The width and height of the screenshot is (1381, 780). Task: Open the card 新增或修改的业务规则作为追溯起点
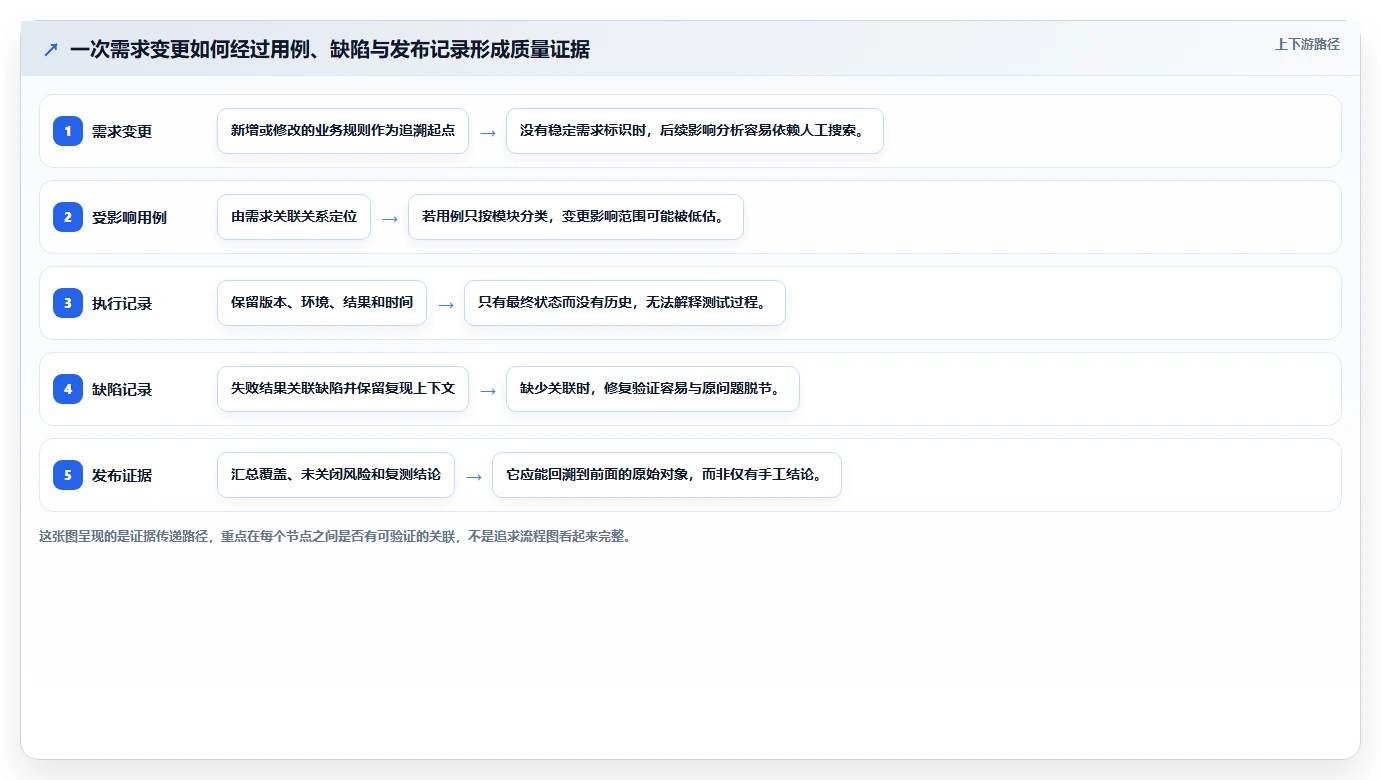(343, 131)
